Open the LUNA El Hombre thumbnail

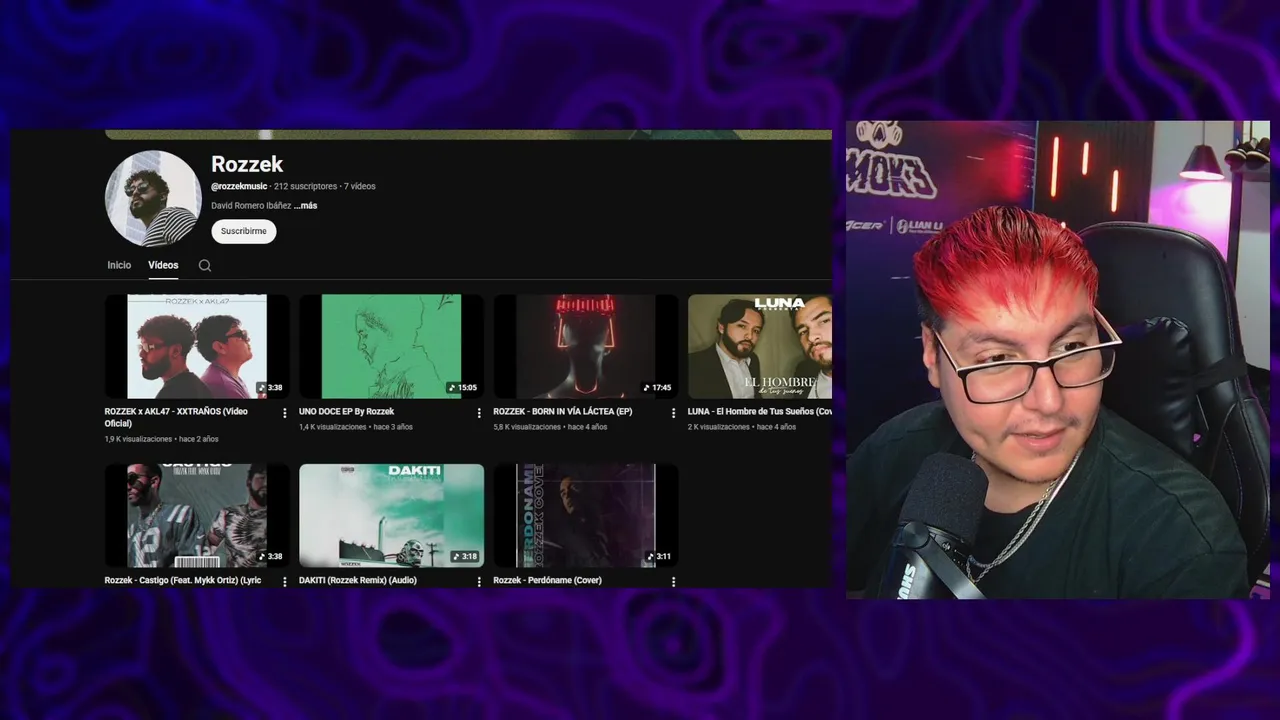tap(760, 346)
